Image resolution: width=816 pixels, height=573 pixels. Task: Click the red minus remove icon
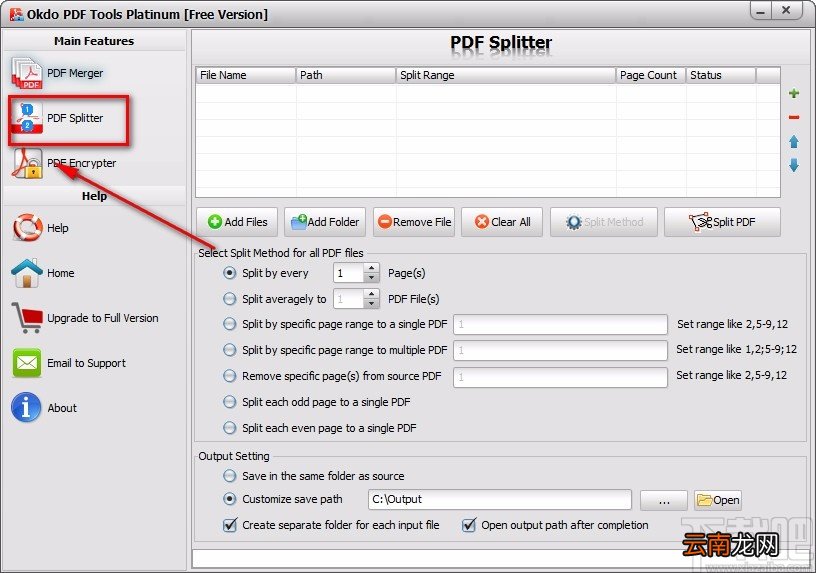pos(794,118)
